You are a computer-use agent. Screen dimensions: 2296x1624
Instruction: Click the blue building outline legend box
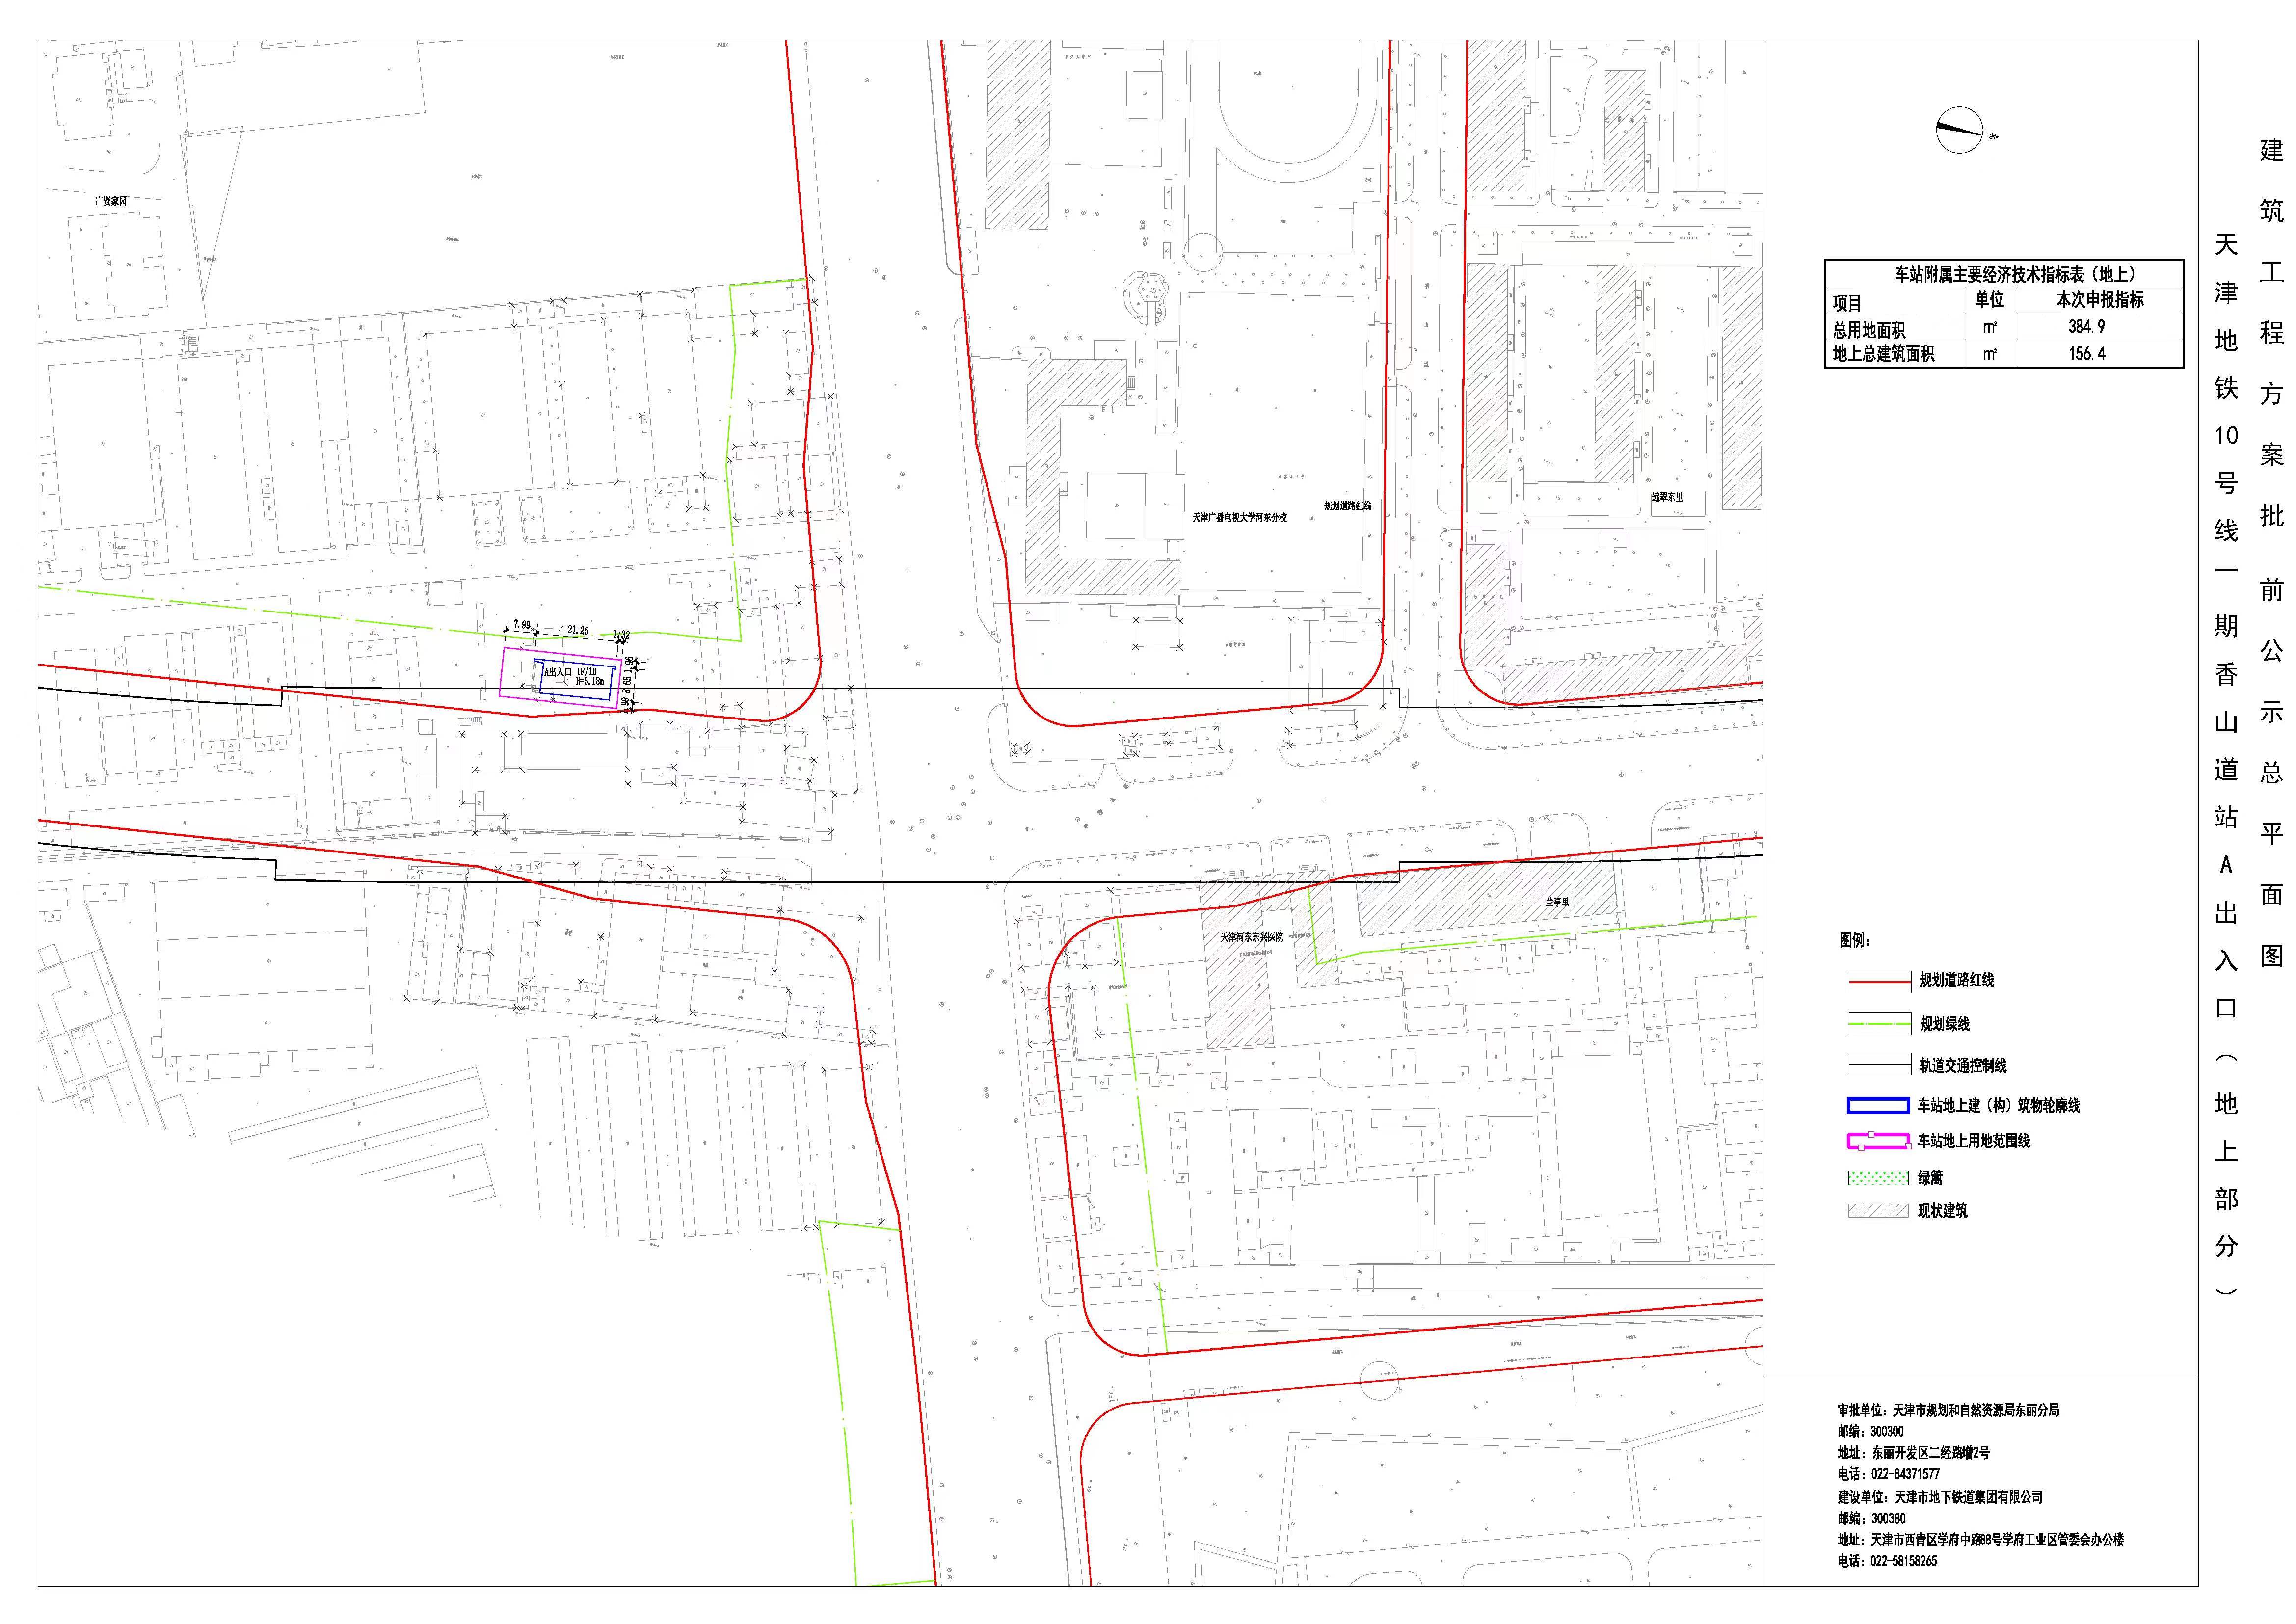pyautogui.click(x=1878, y=1105)
